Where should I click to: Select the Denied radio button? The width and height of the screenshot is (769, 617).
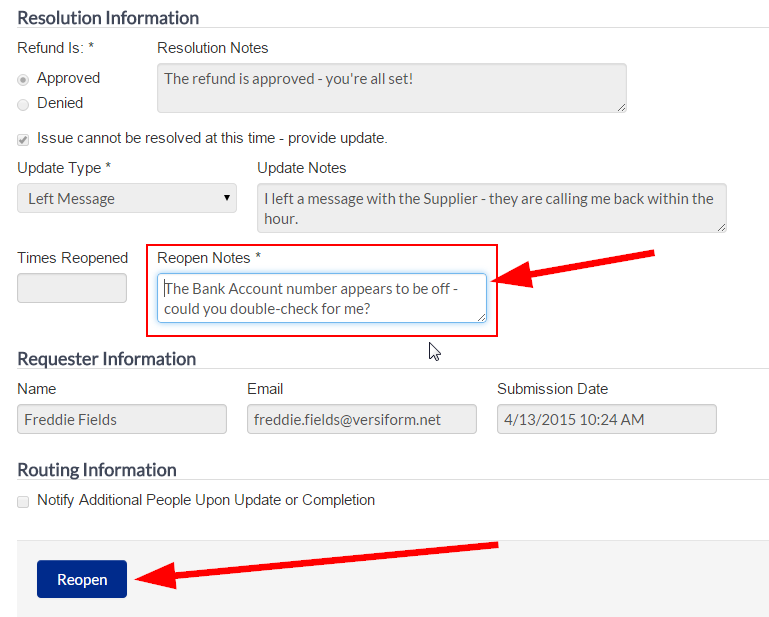coord(23,104)
